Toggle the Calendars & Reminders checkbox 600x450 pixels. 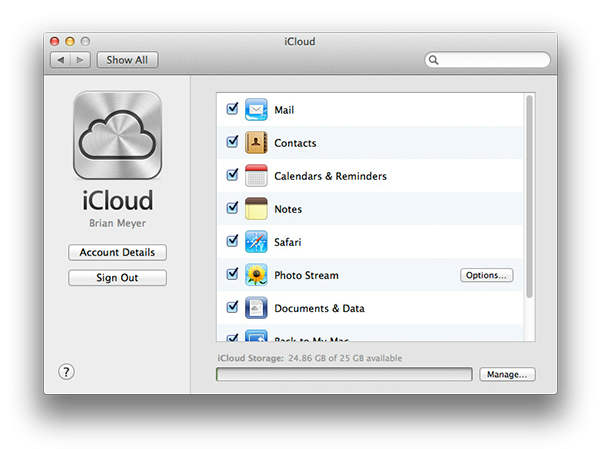tap(232, 175)
